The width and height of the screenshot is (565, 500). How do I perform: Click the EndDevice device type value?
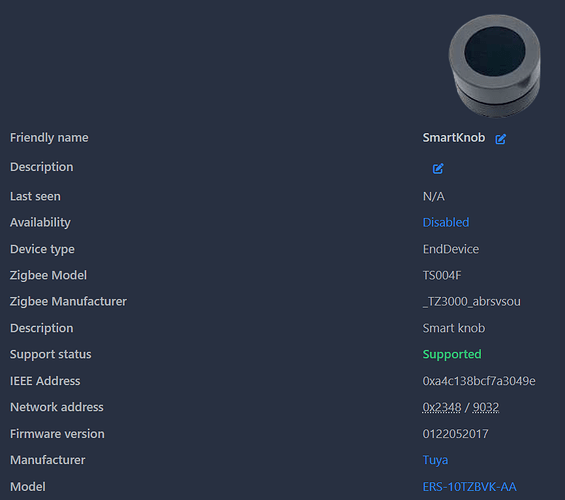(451, 249)
